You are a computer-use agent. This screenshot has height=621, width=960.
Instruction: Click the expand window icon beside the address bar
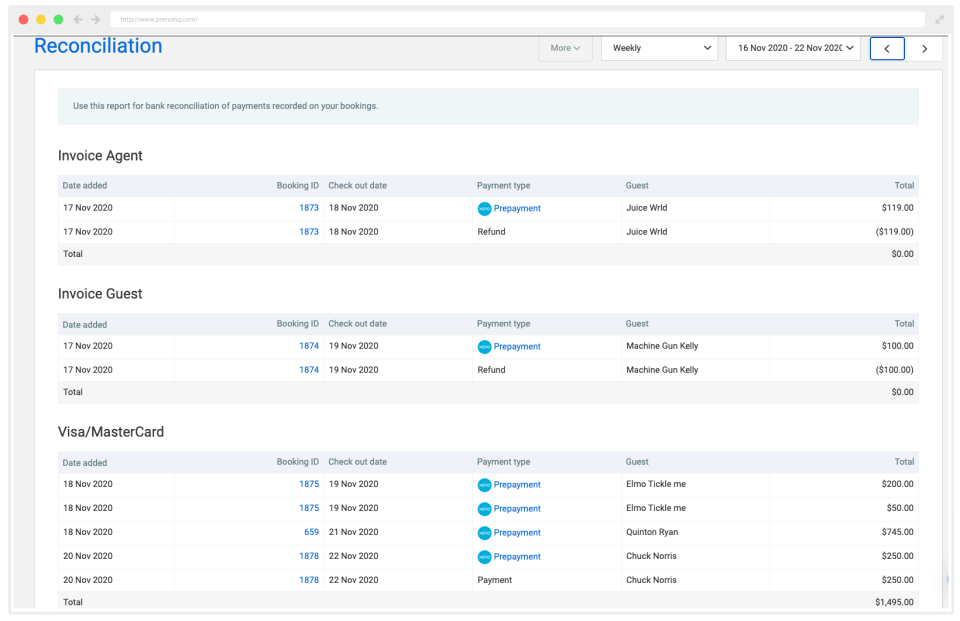[939, 20]
